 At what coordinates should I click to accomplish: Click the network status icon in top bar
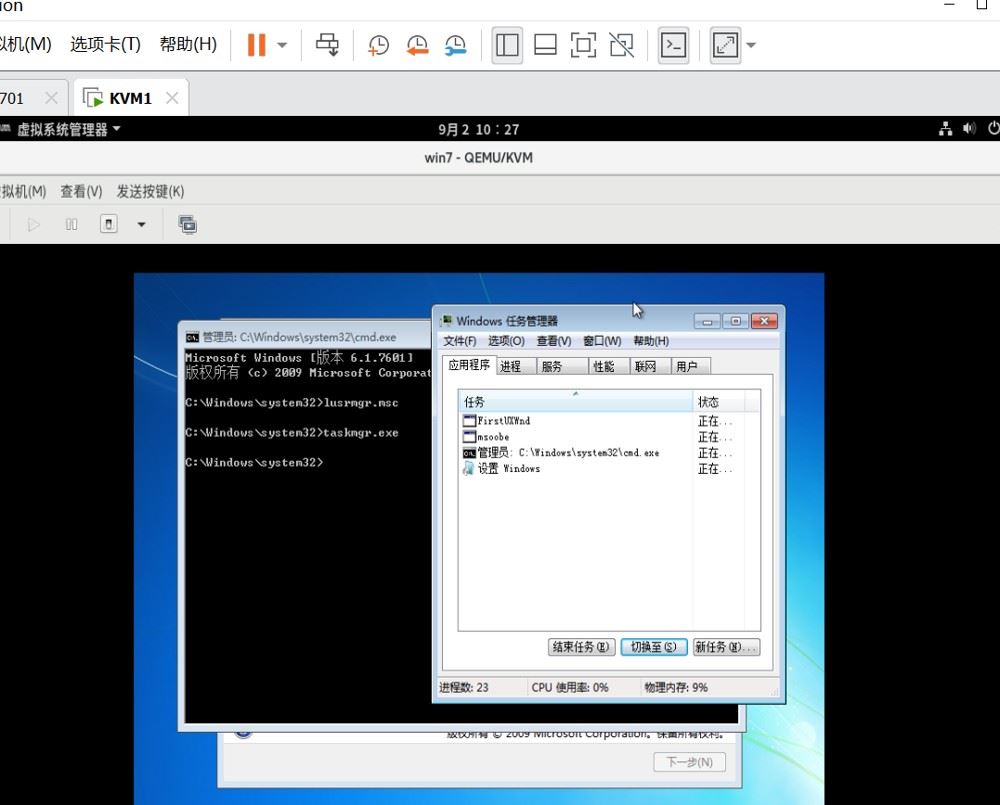point(946,129)
